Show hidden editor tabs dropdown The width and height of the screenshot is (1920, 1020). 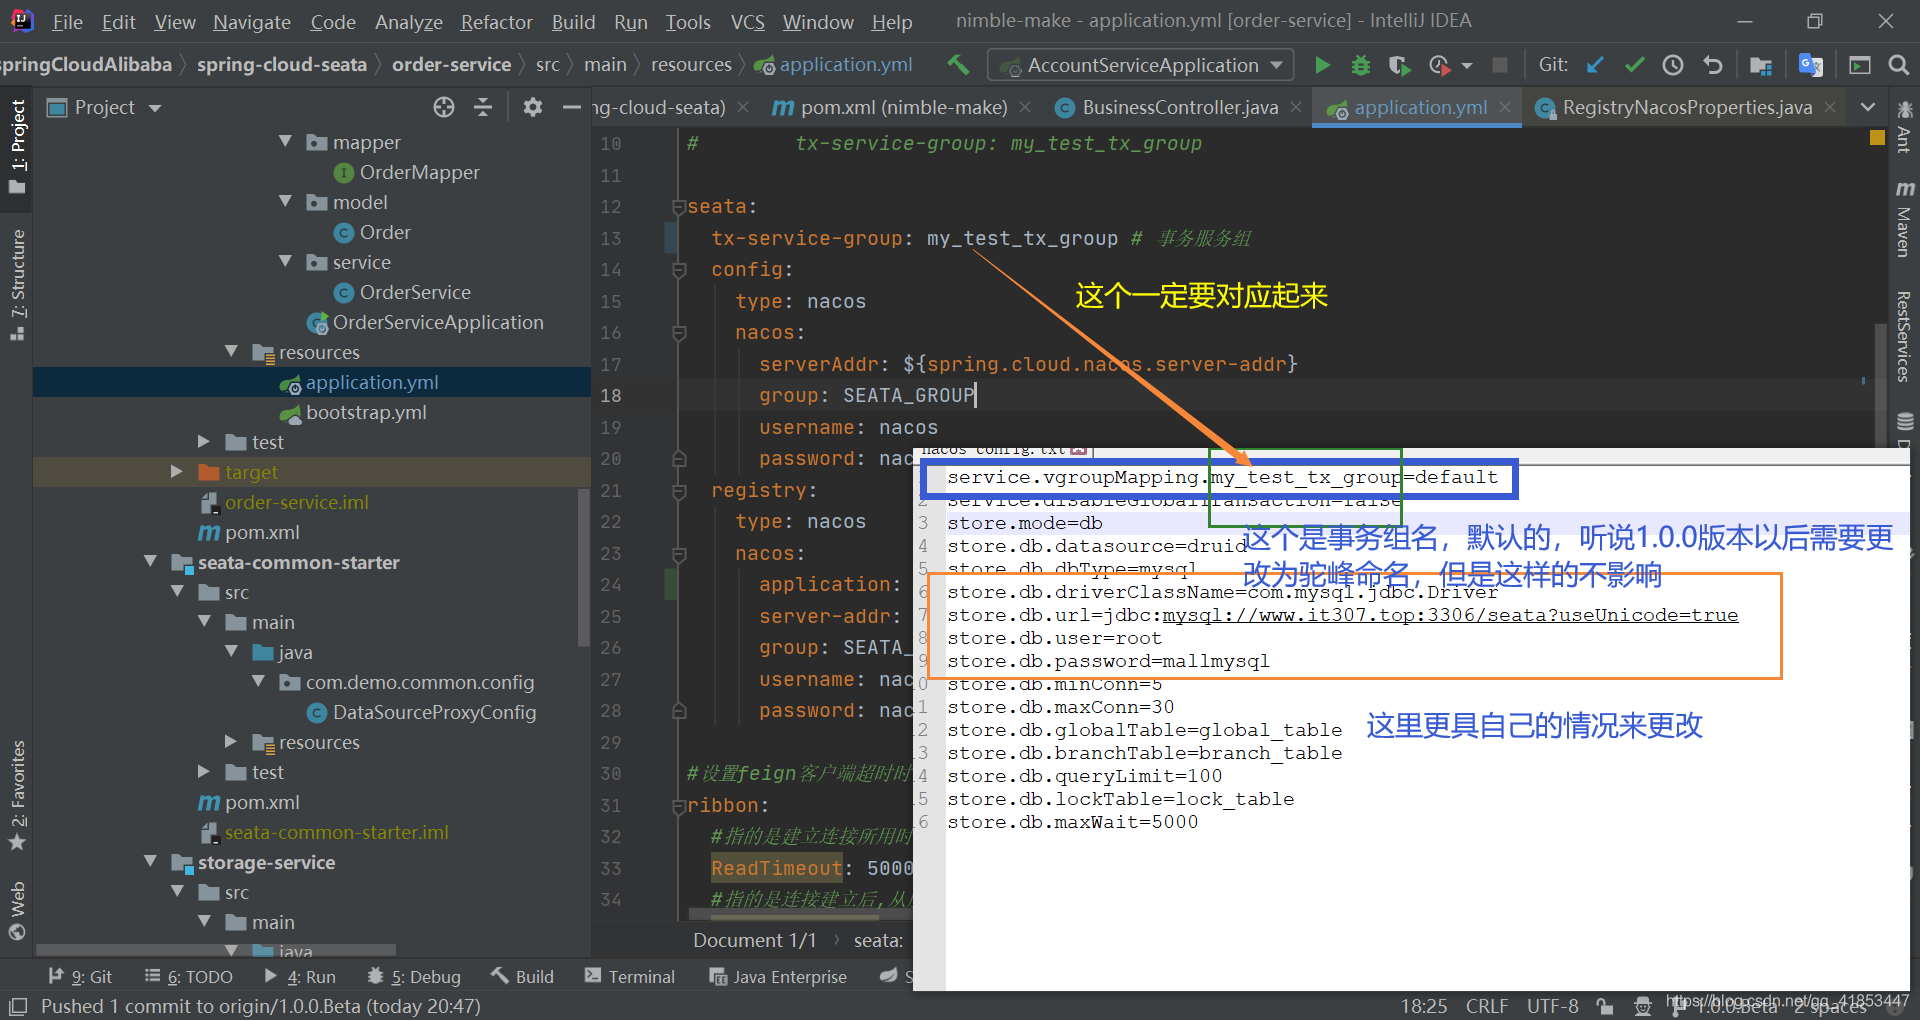tap(1867, 107)
